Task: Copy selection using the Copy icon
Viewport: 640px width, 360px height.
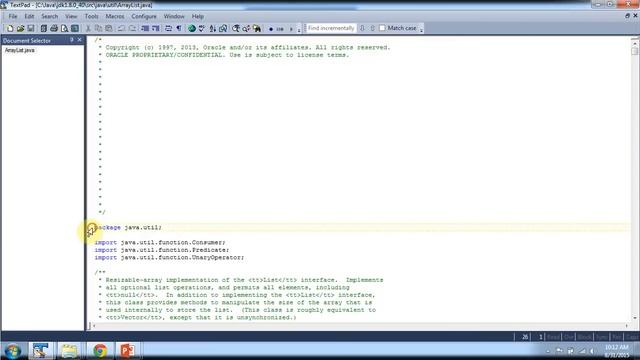Action: [98, 29]
